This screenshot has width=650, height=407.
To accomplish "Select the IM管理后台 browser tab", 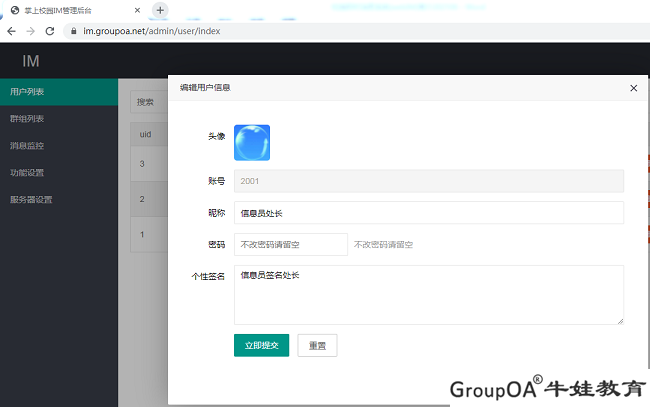I will [75, 10].
